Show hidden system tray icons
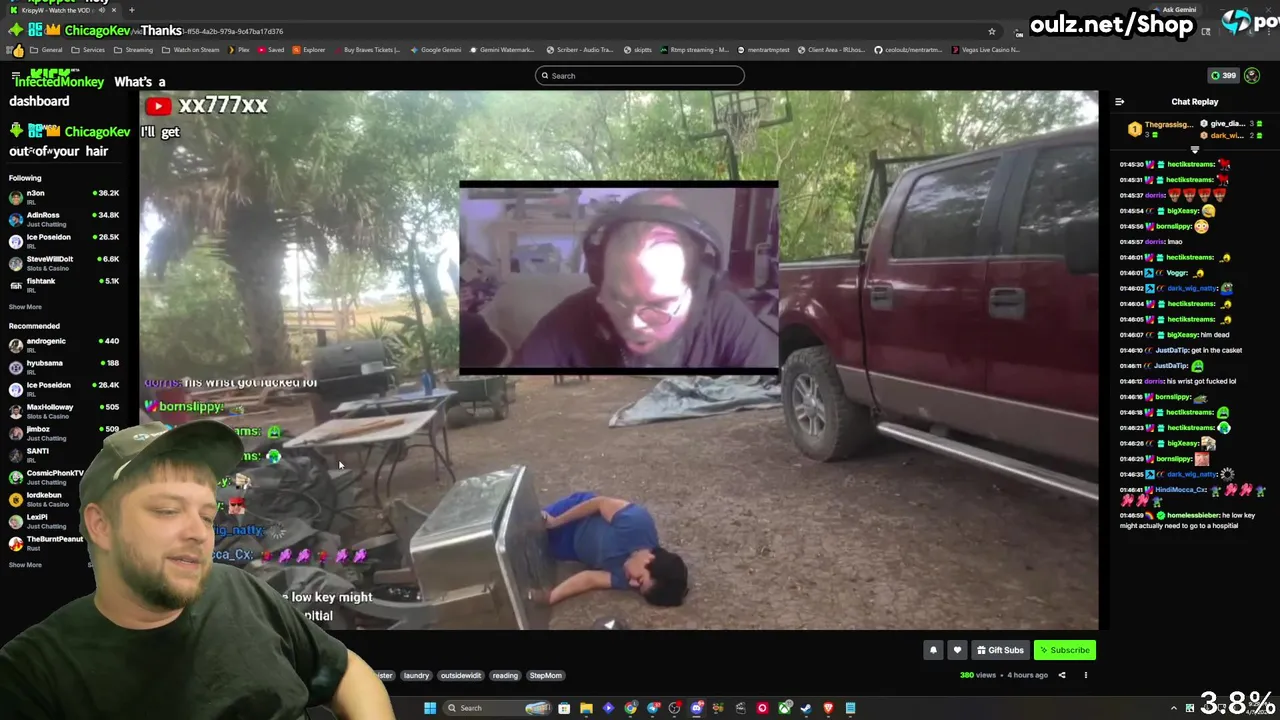Viewport: 1280px width, 720px height. [1173, 708]
